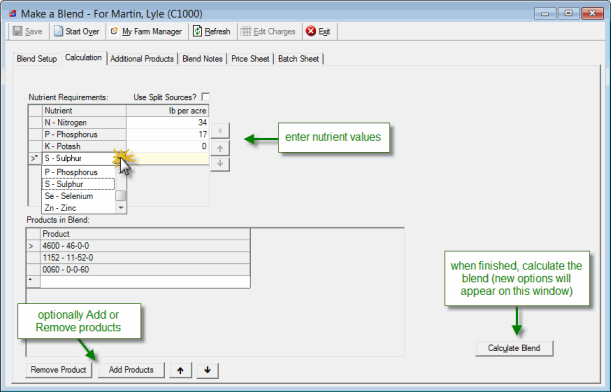Viewport: 611px width, 392px height.
Task: Click the Product column header
Action: 145,234
